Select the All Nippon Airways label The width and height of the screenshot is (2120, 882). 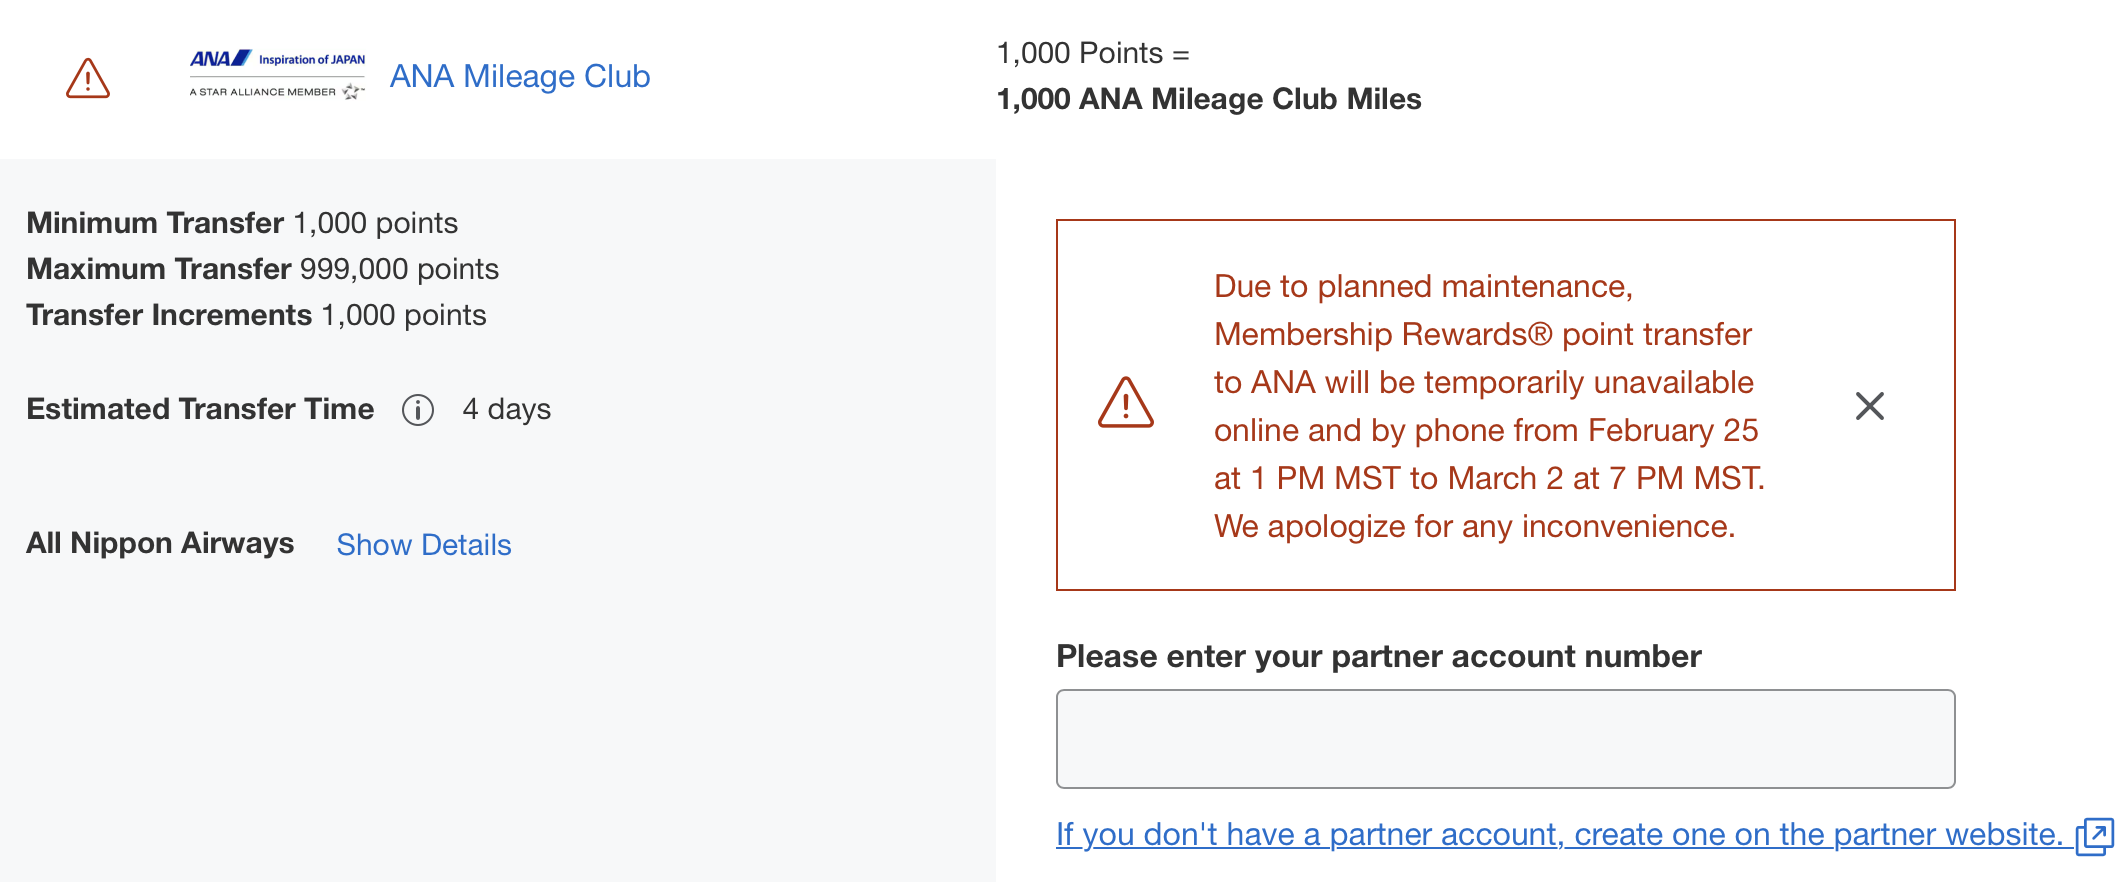pyautogui.click(x=160, y=543)
